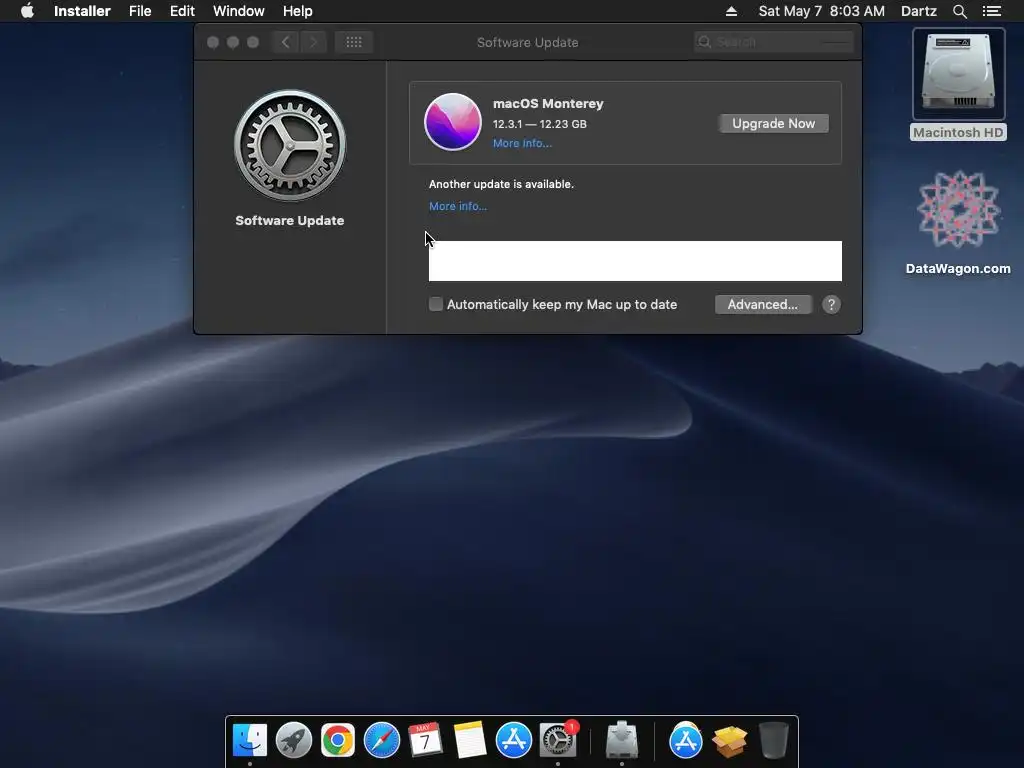Click the macOS Monterey icon

coord(453,122)
